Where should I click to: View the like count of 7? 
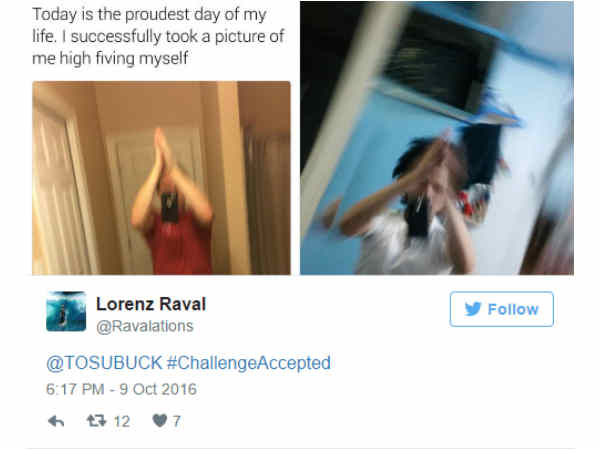pyautogui.click(x=176, y=421)
